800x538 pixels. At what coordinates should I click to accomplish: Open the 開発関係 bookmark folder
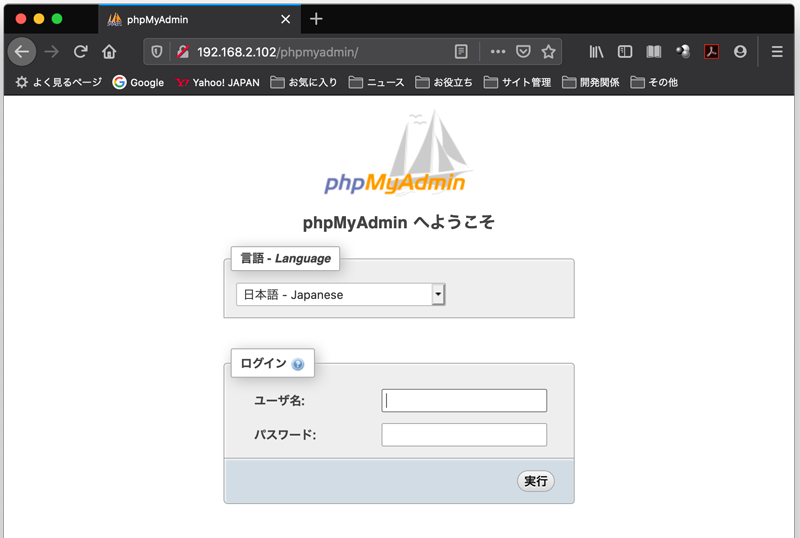[591, 82]
